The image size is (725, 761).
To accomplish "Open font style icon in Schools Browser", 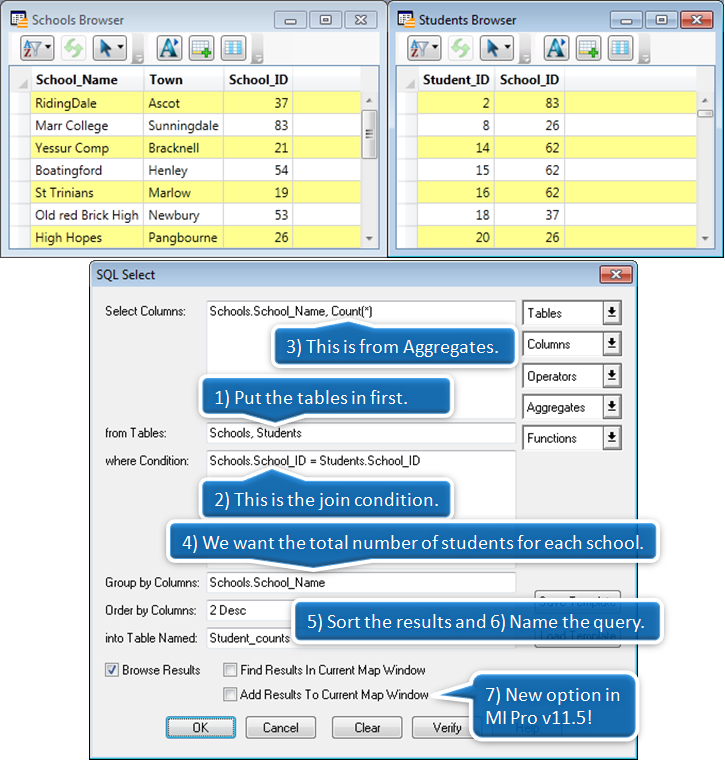I will click(169, 48).
